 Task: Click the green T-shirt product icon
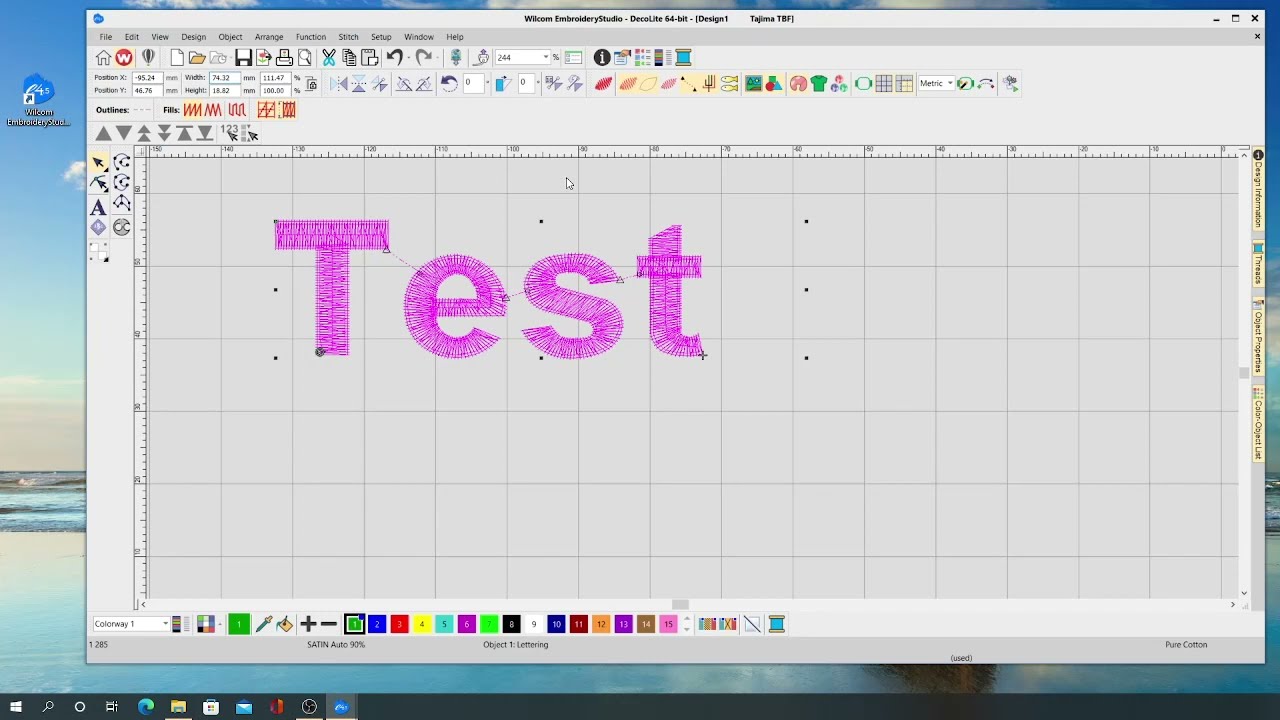point(818,84)
